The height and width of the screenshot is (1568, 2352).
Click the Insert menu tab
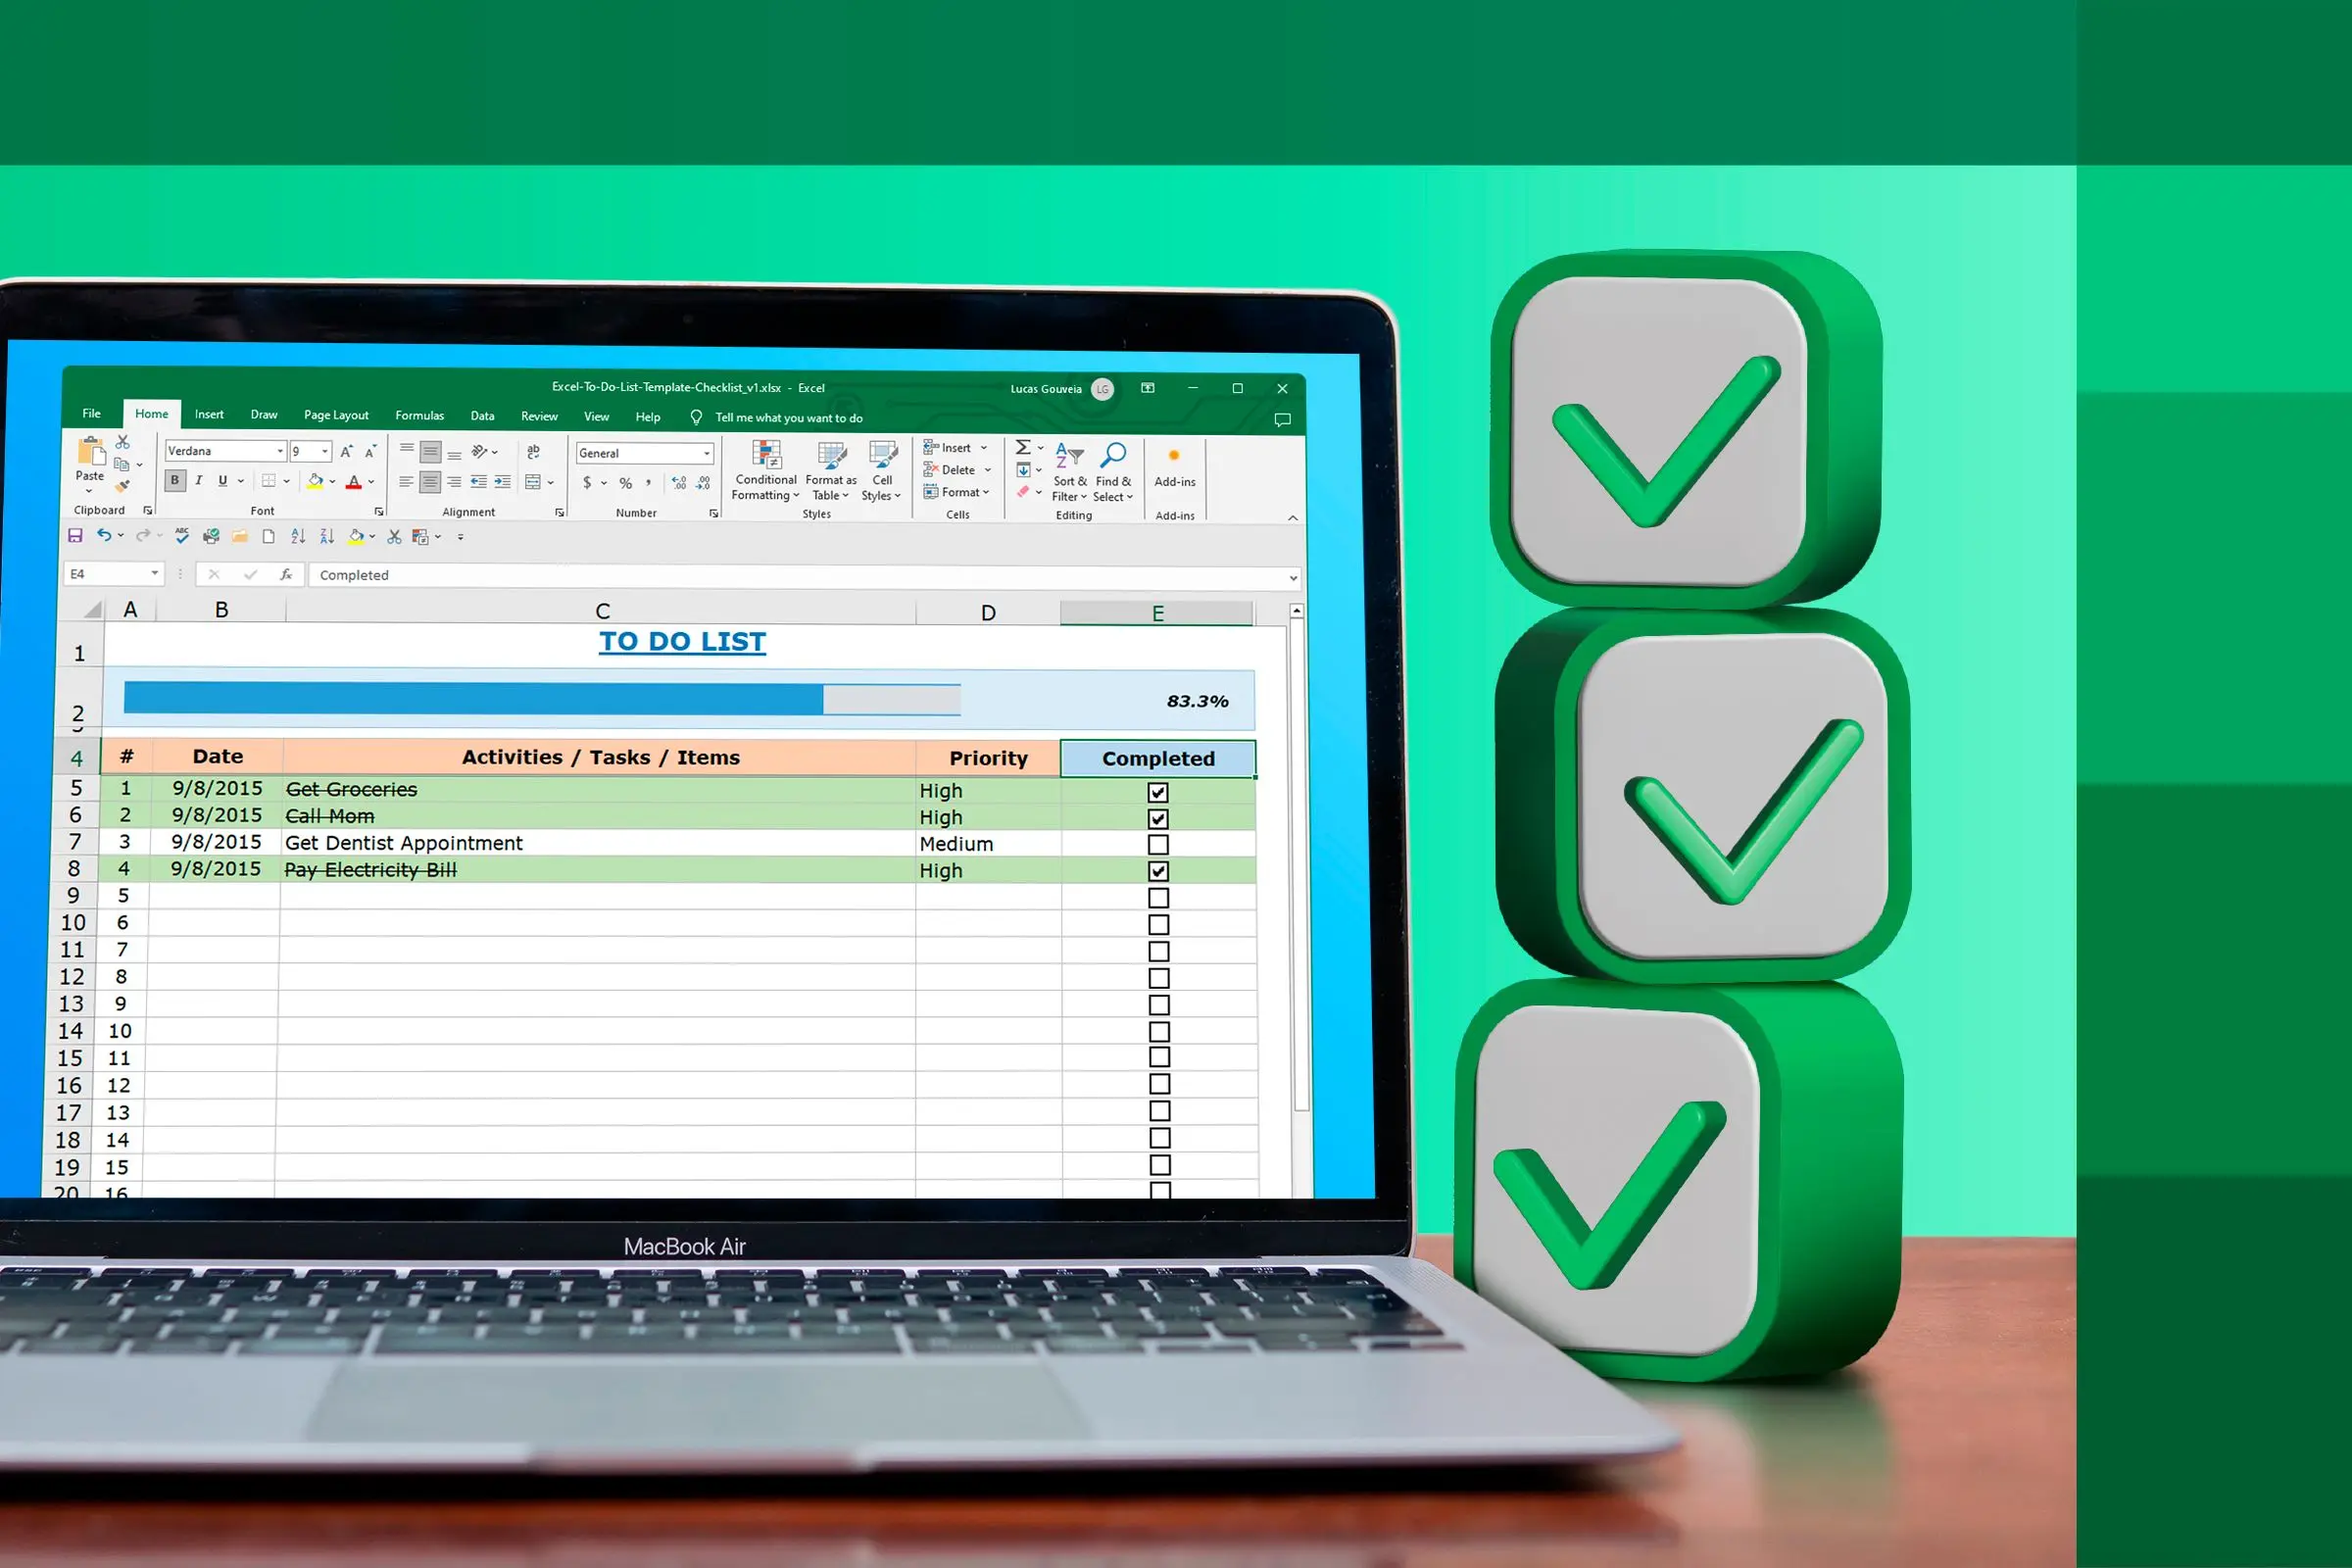(x=207, y=416)
